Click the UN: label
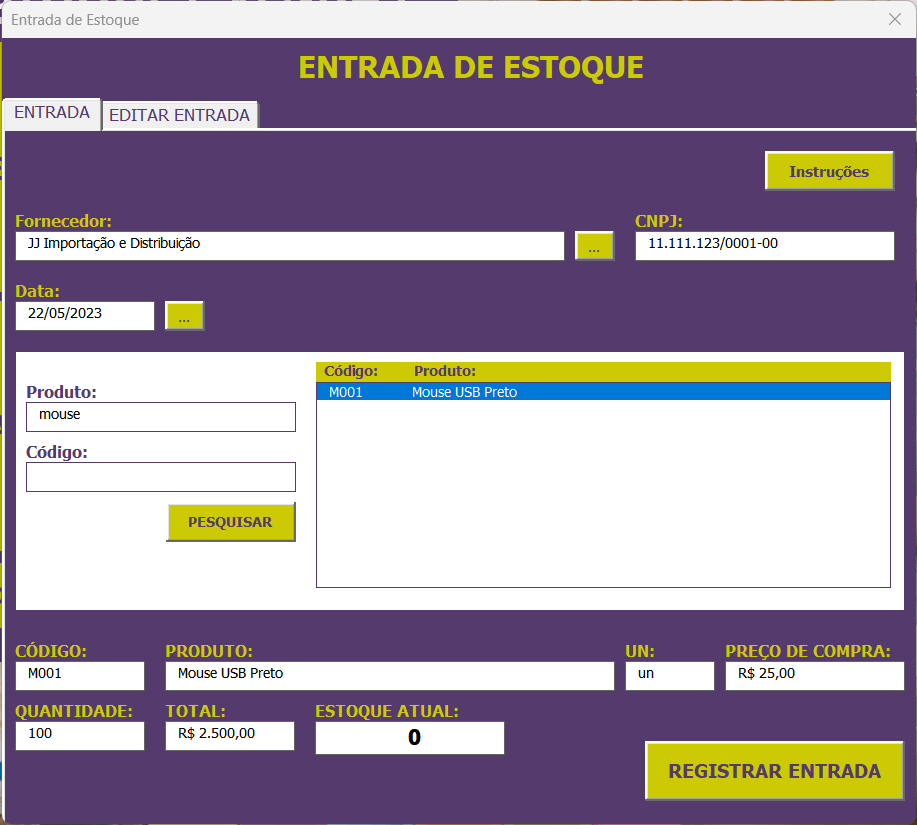 tap(640, 651)
